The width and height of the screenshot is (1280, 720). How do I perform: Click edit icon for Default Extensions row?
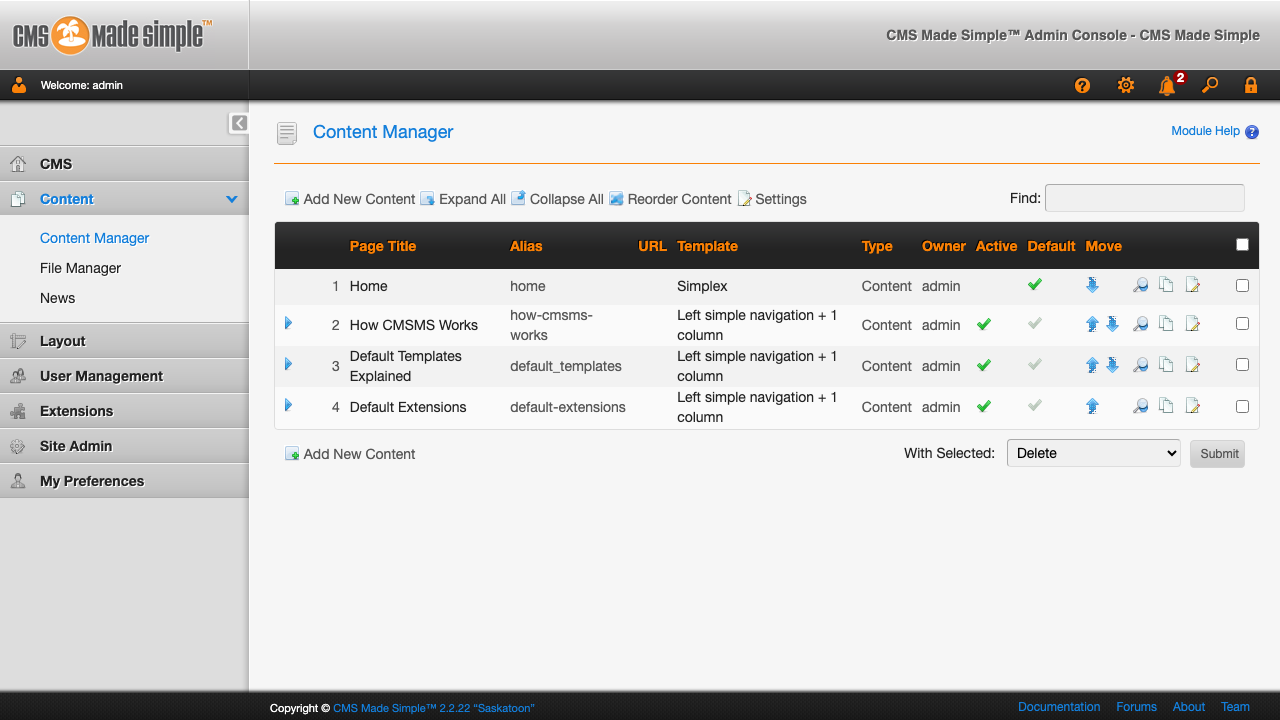click(x=1192, y=406)
